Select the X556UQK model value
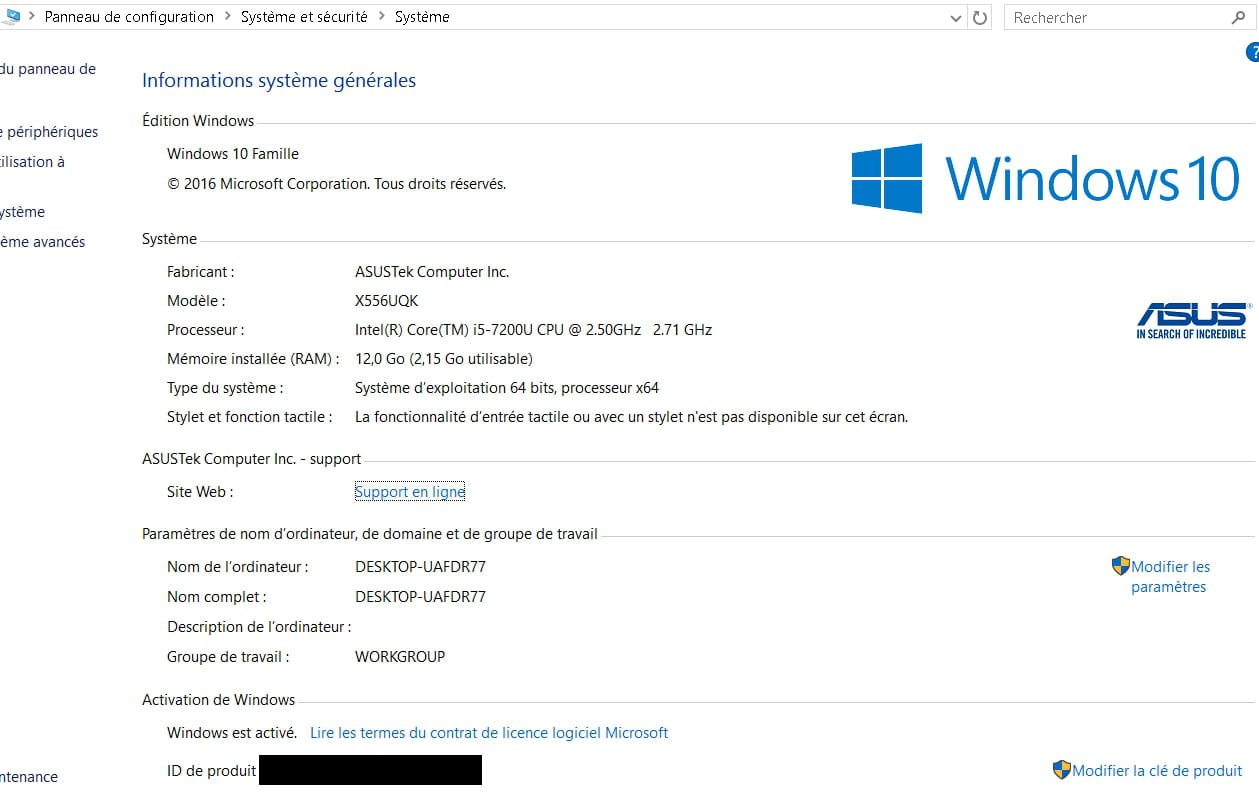 click(387, 301)
